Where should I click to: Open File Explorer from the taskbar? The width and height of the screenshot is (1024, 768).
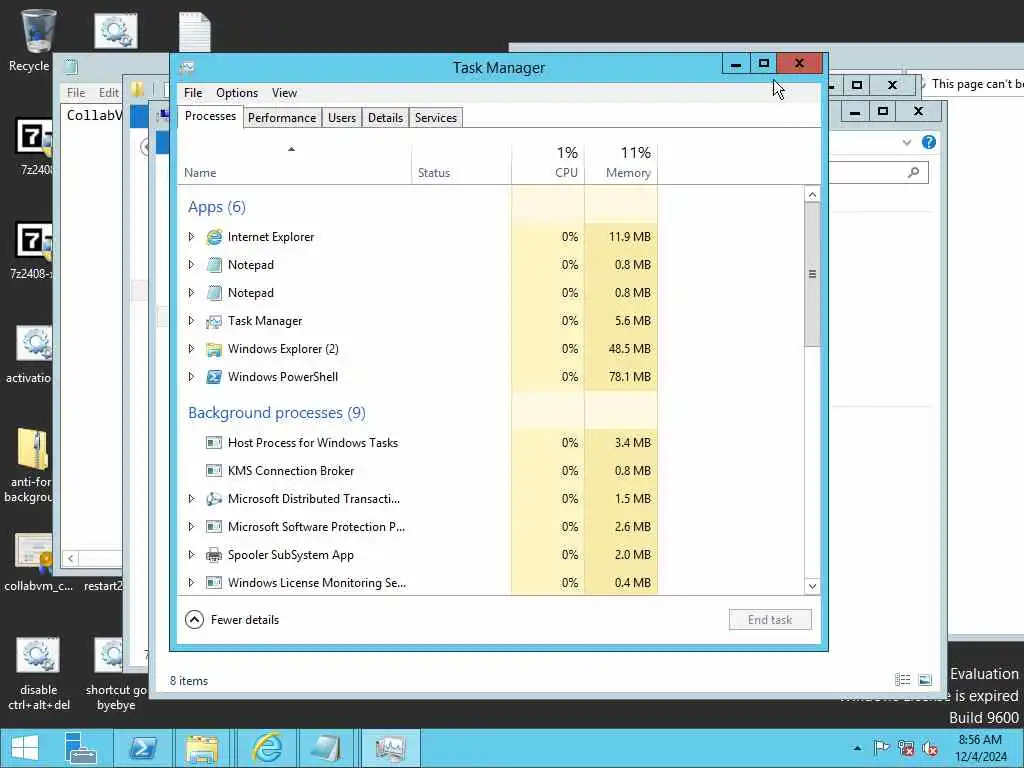coord(202,748)
